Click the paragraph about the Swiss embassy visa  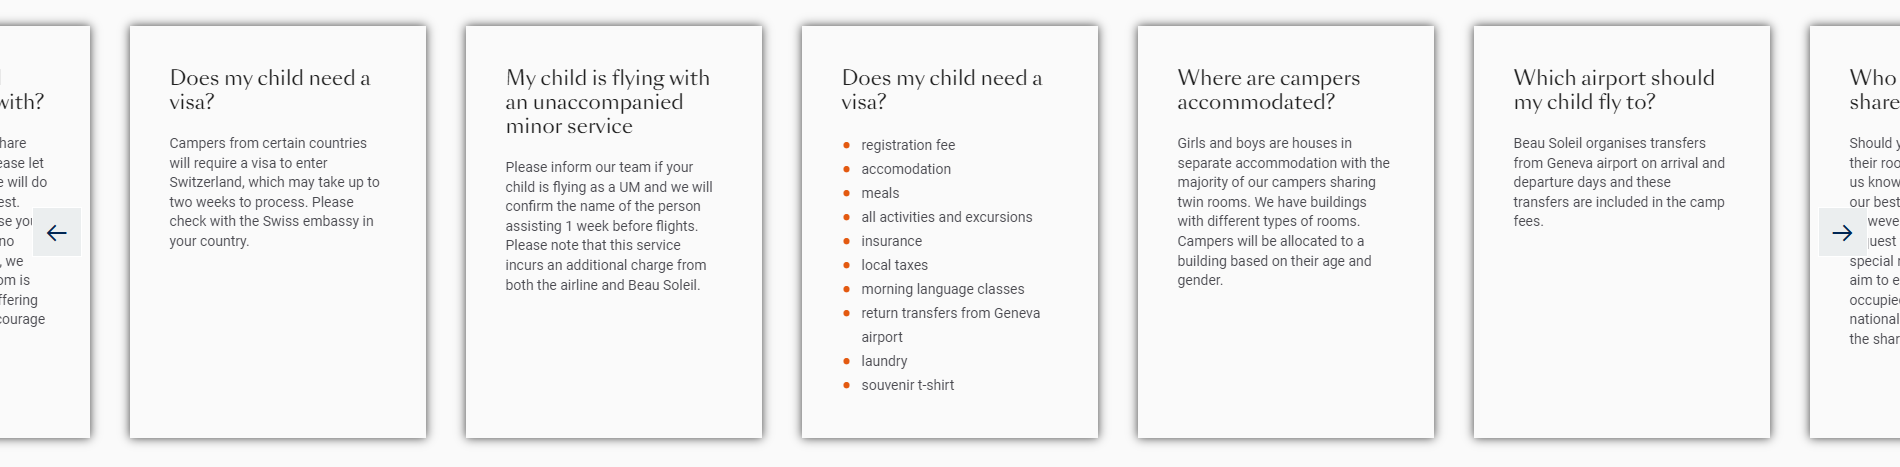(x=274, y=192)
